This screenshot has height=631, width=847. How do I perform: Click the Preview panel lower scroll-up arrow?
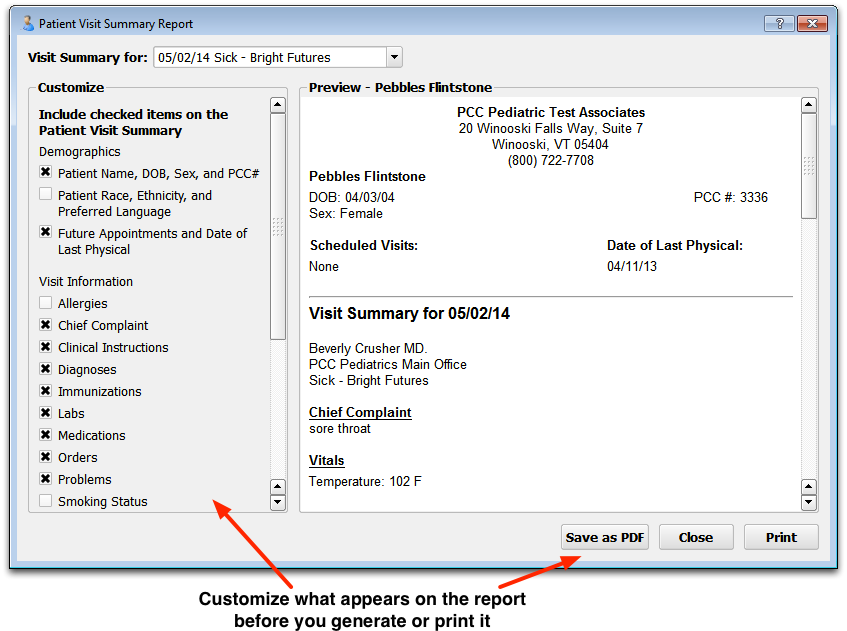[809, 487]
